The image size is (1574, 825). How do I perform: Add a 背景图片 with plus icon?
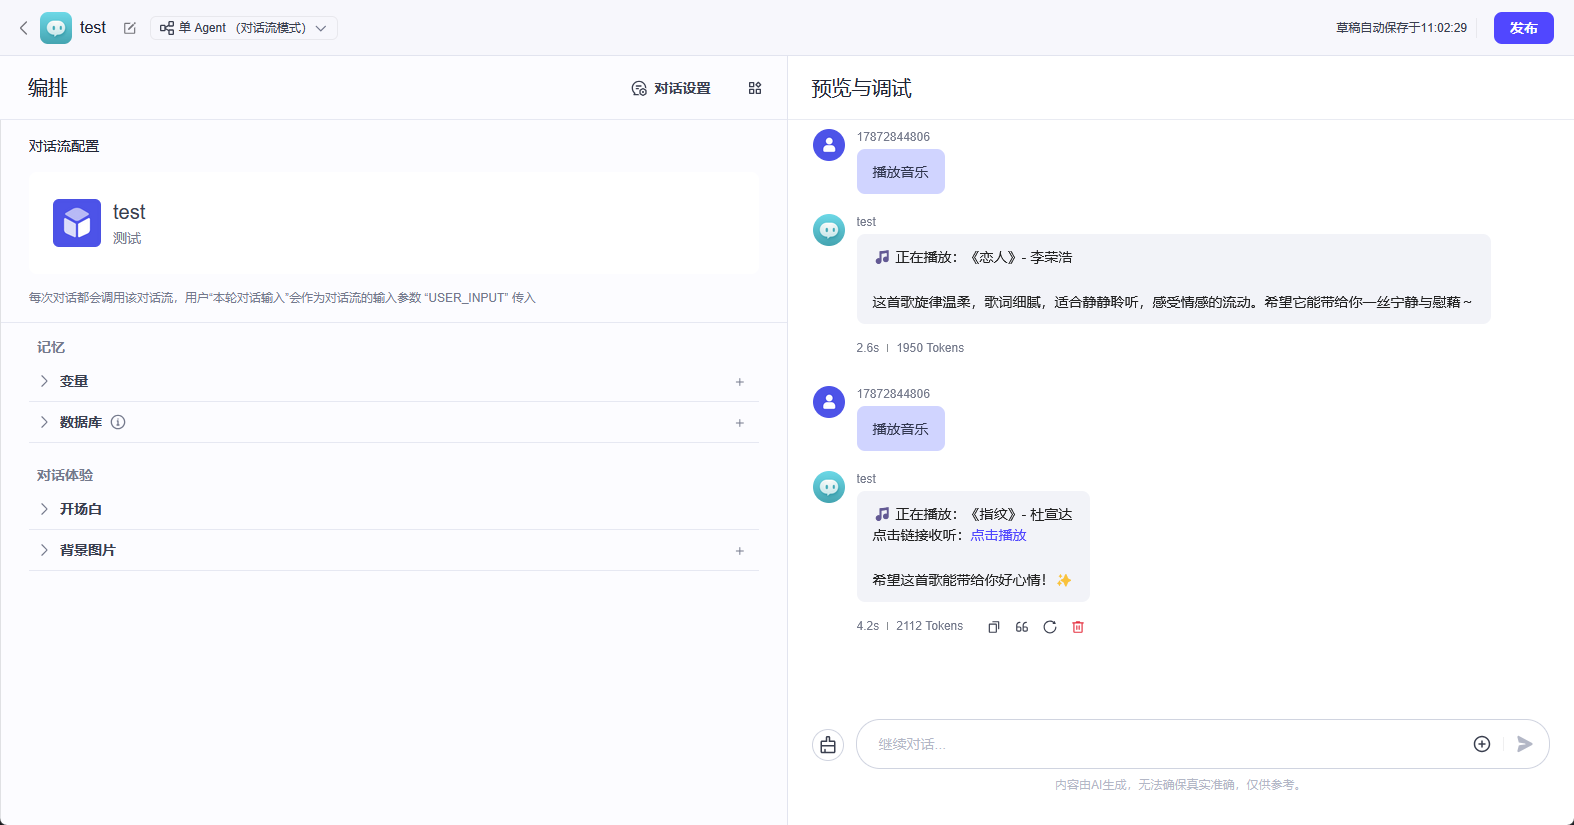(x=740, y=551)
